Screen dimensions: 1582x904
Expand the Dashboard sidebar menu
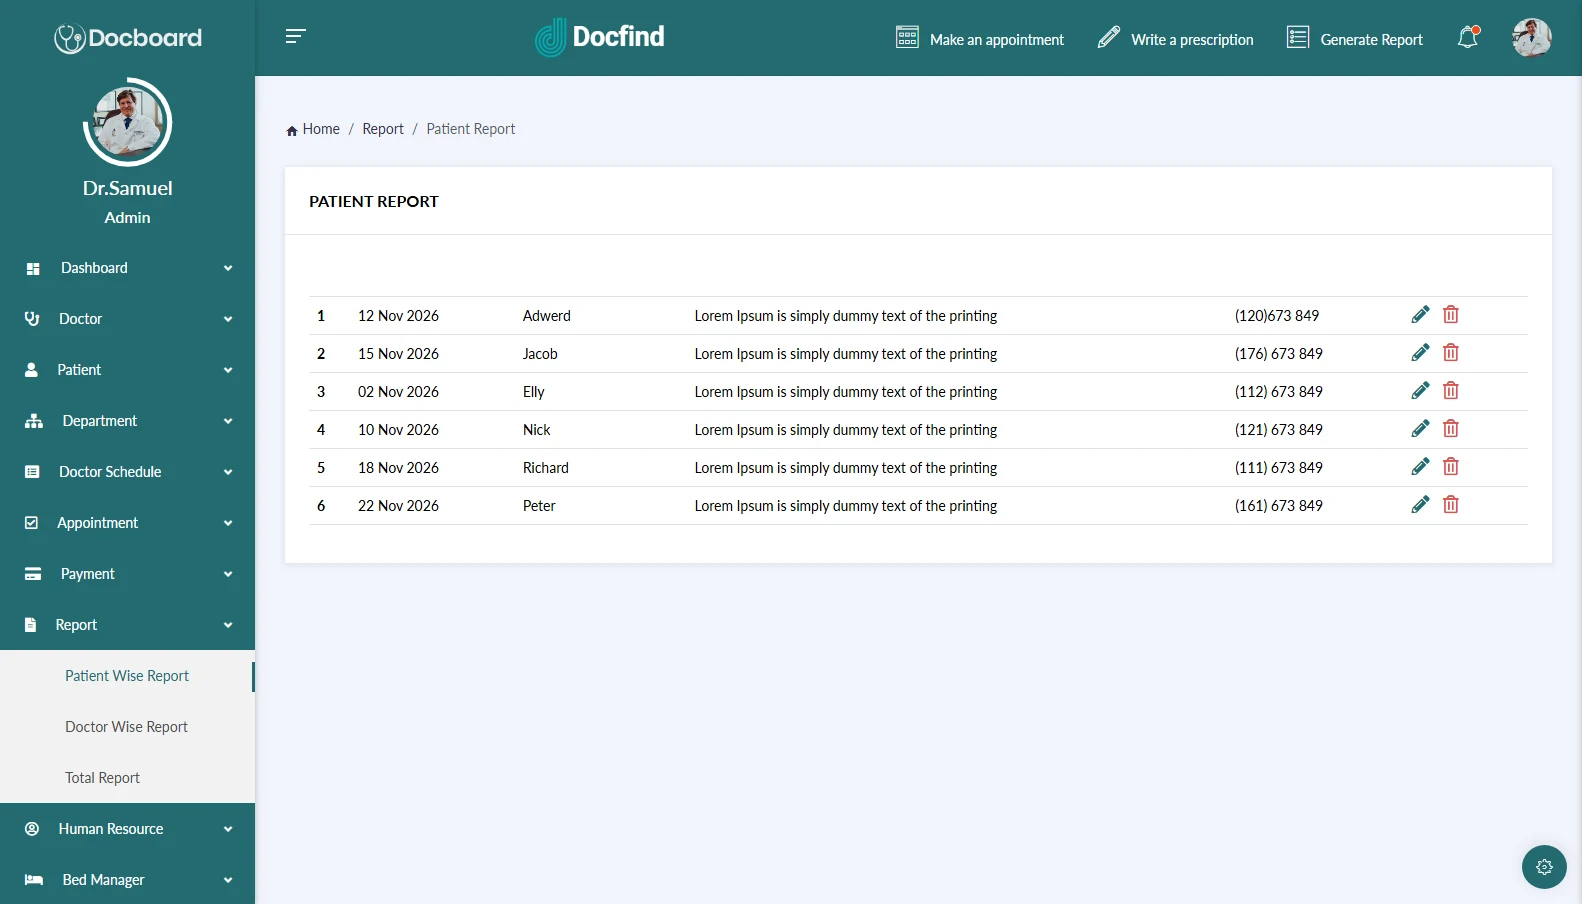pyautogui.click(x=127, y=268)
